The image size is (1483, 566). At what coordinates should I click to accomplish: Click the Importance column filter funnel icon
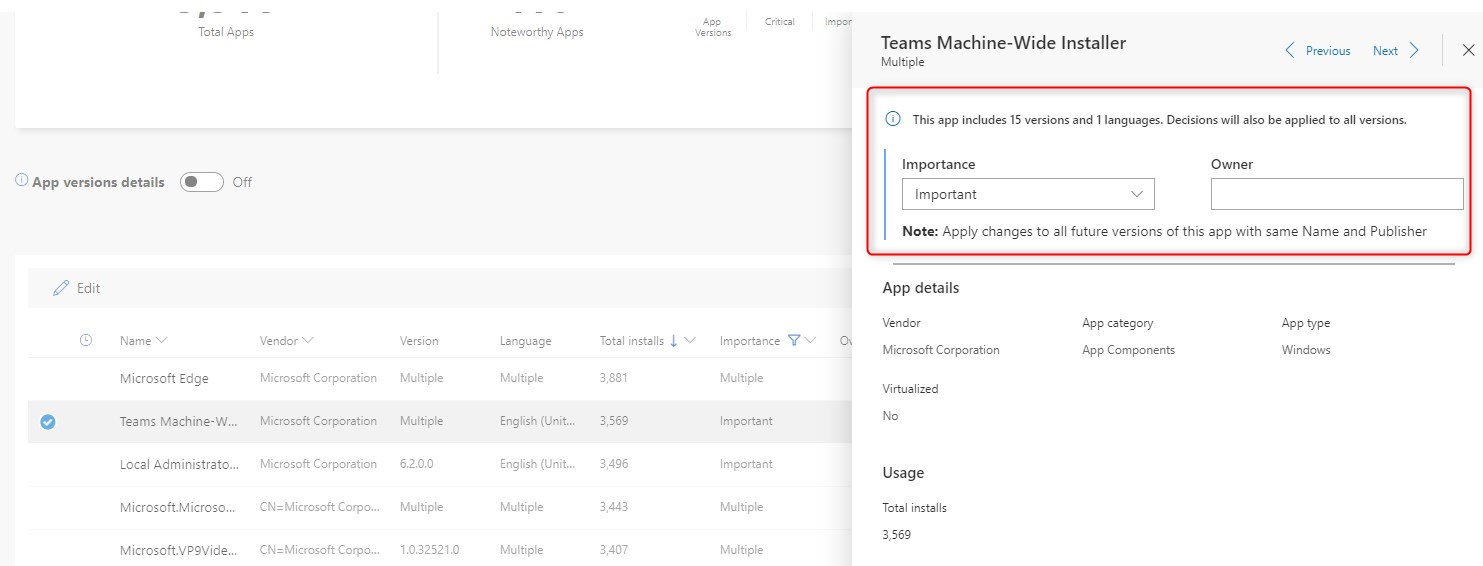[794, 340]
